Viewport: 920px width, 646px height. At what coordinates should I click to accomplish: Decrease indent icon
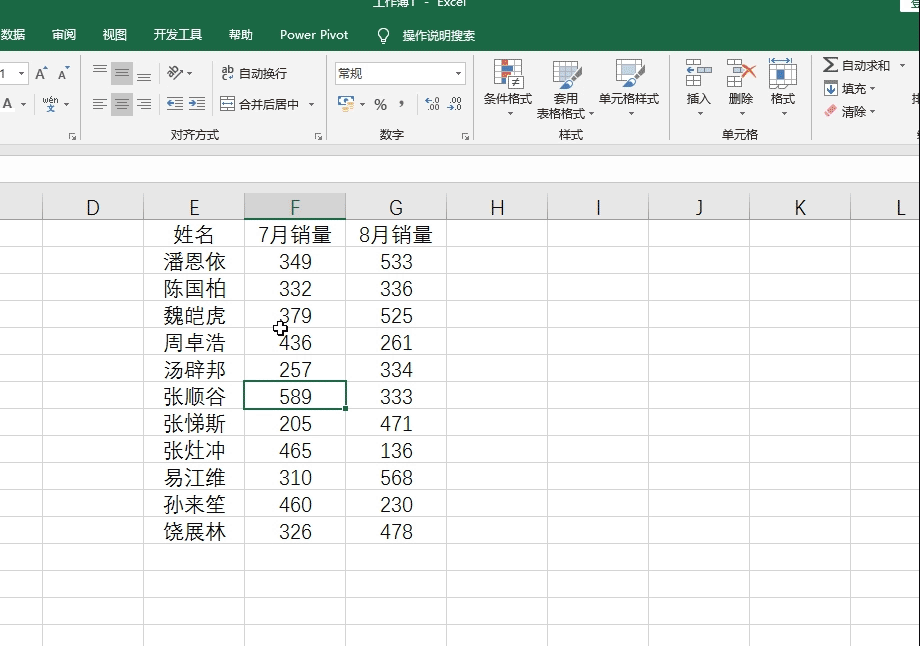pyautogui.click(x=175, y=104)
